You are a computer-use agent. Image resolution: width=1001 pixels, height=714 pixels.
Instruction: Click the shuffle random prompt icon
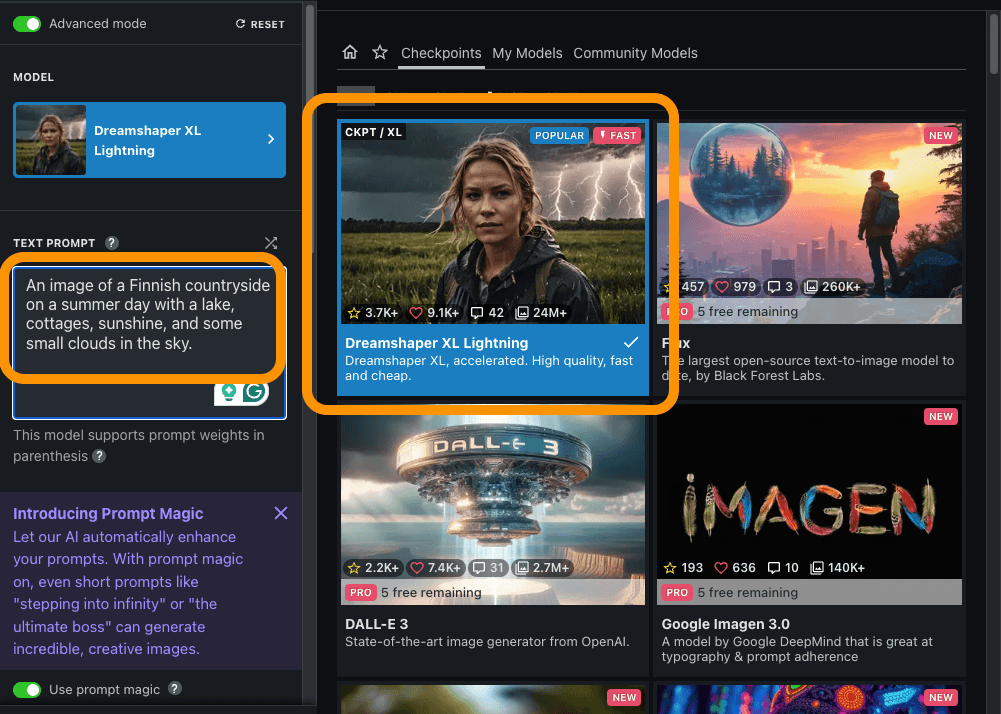pos(271,243)
